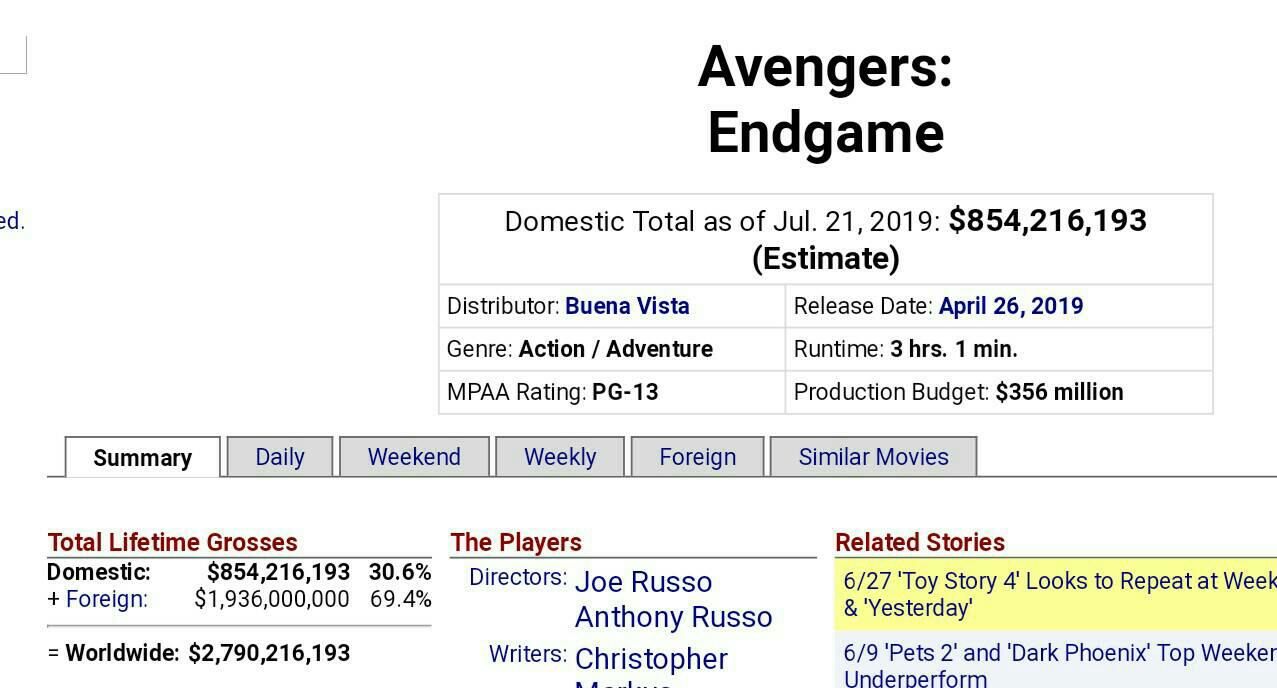Click writer Christopher Markus link
This screenshot has width=1277, height=688.
coord(651,660)
